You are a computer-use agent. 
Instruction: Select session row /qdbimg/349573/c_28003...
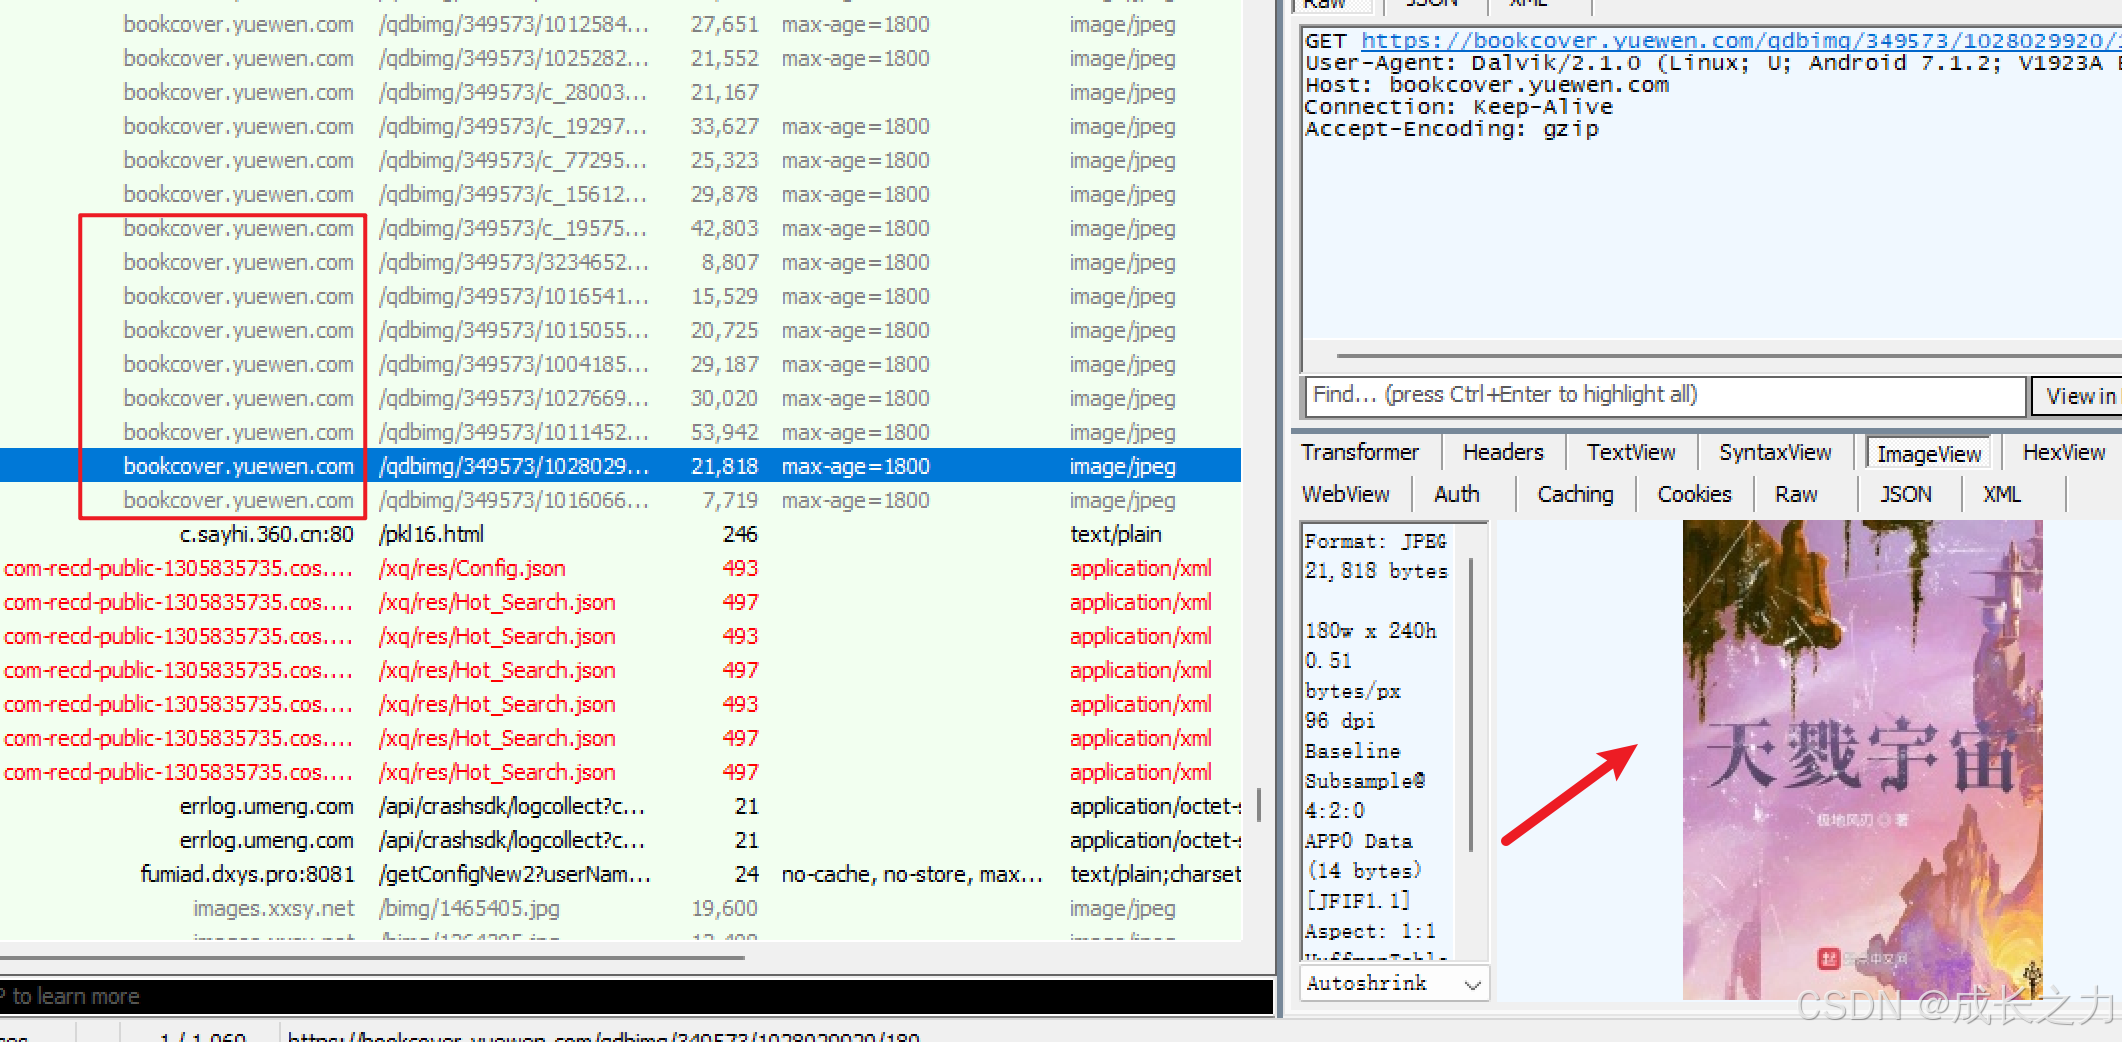coord(620,92)
